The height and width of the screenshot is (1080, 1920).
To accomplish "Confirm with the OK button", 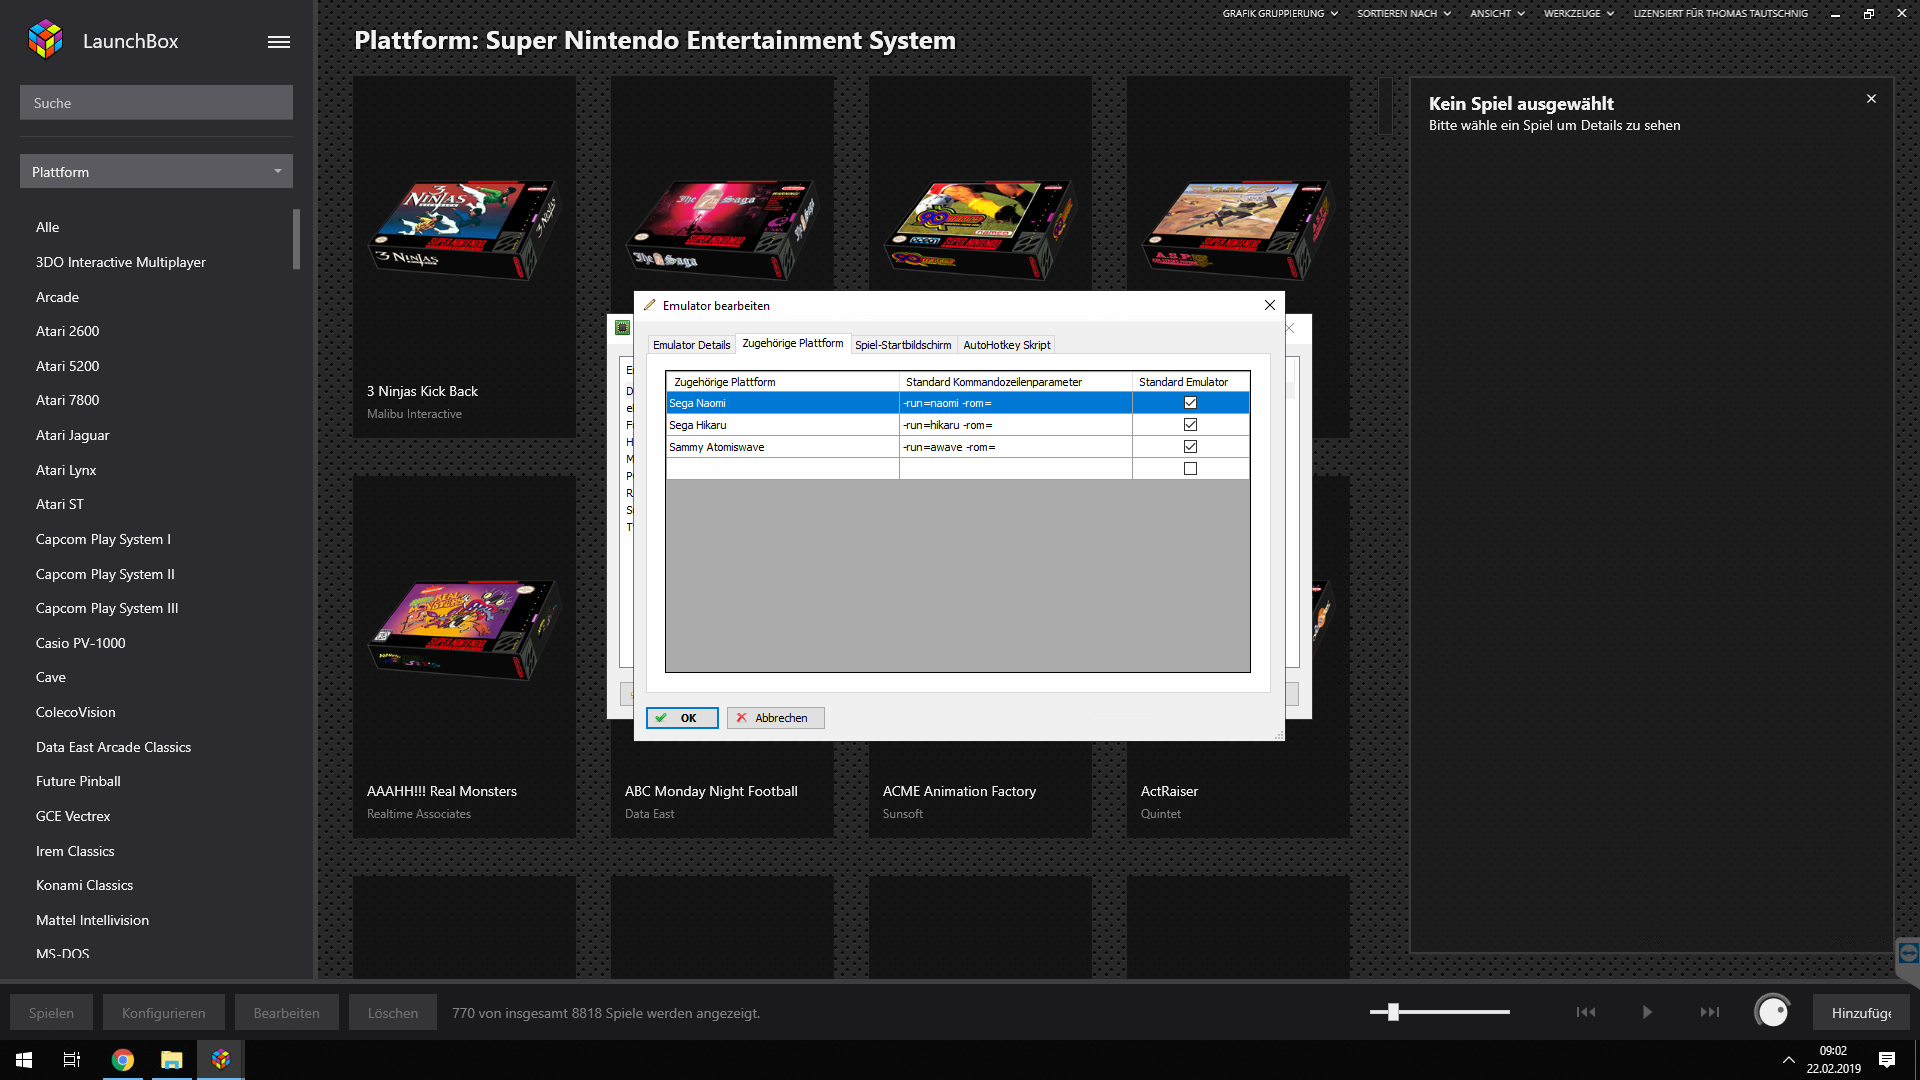I will (x=682, y=718).
